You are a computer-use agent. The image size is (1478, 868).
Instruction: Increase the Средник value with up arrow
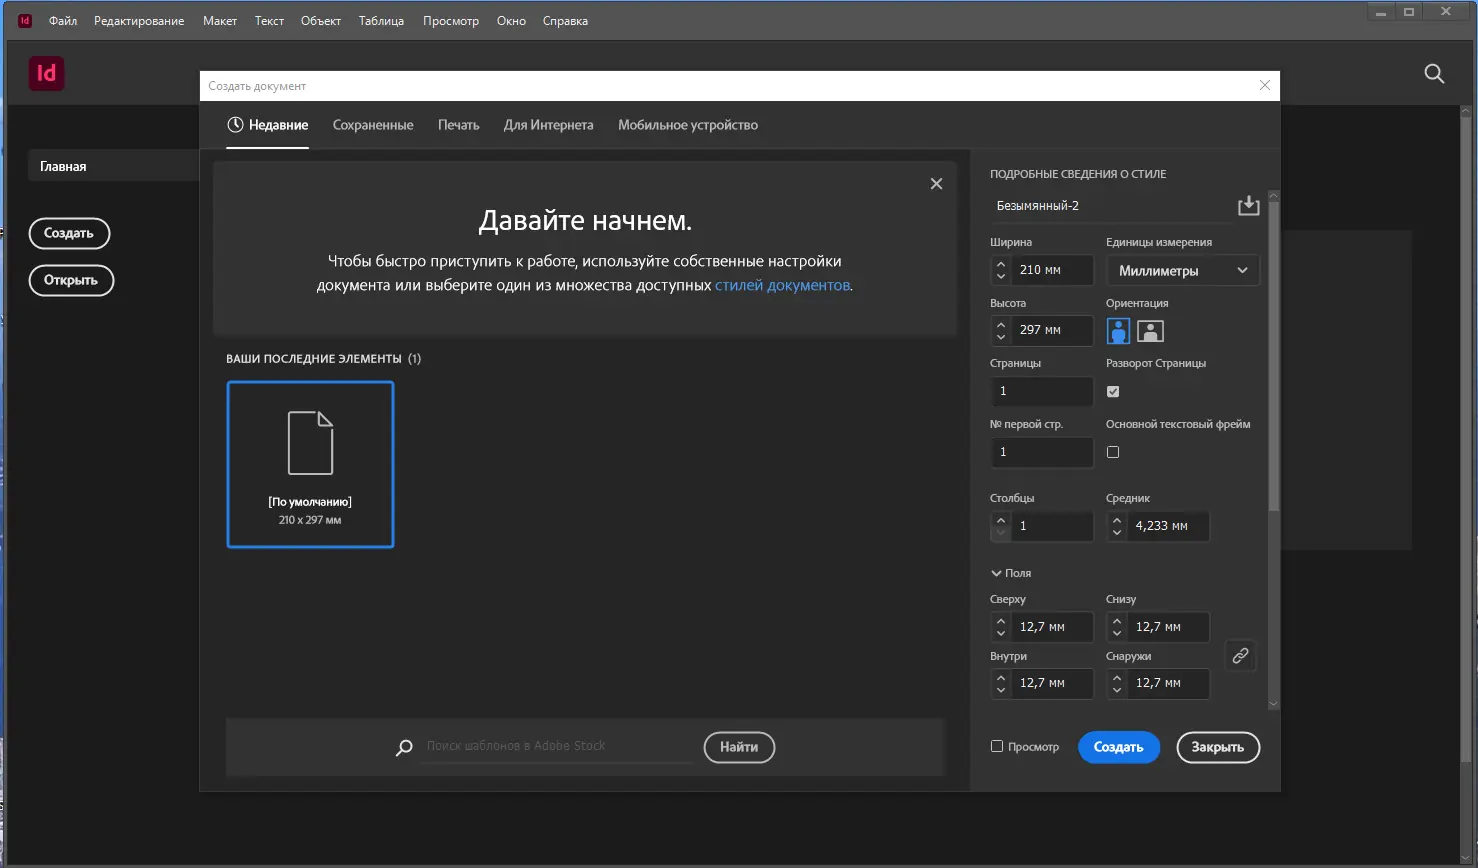[x=1117, y=520]
